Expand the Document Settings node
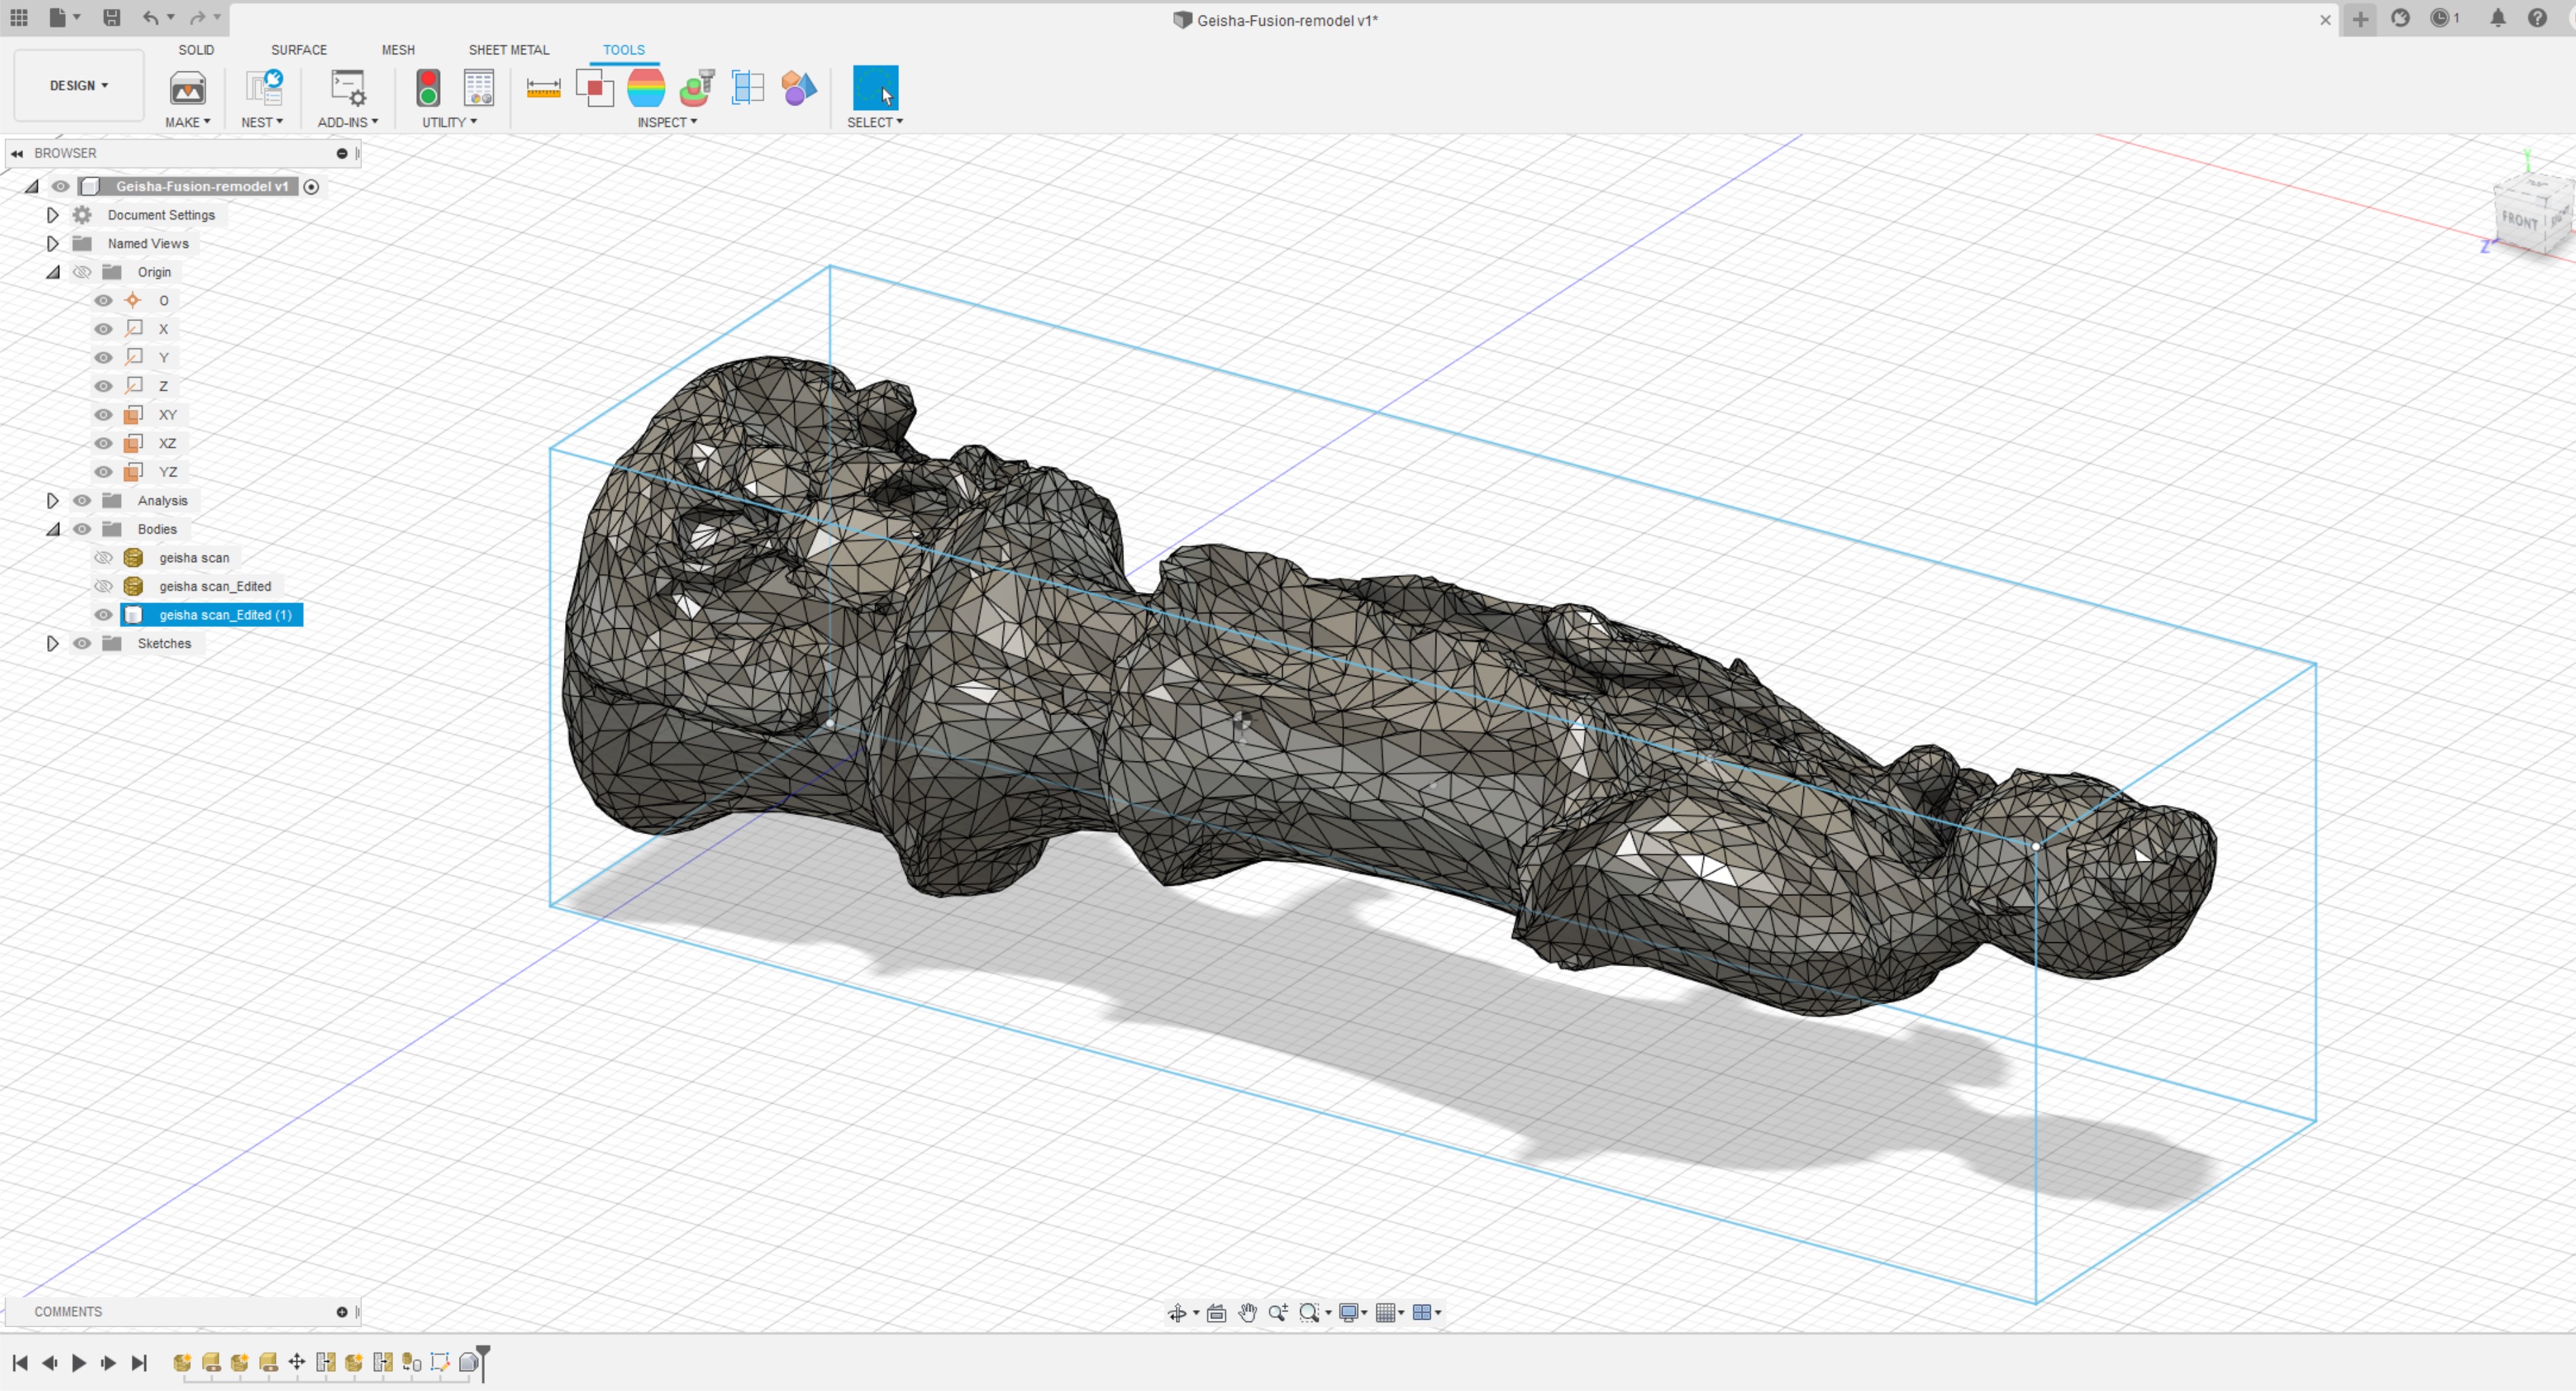This screenshot has width=2576, height=1391. 53,215
